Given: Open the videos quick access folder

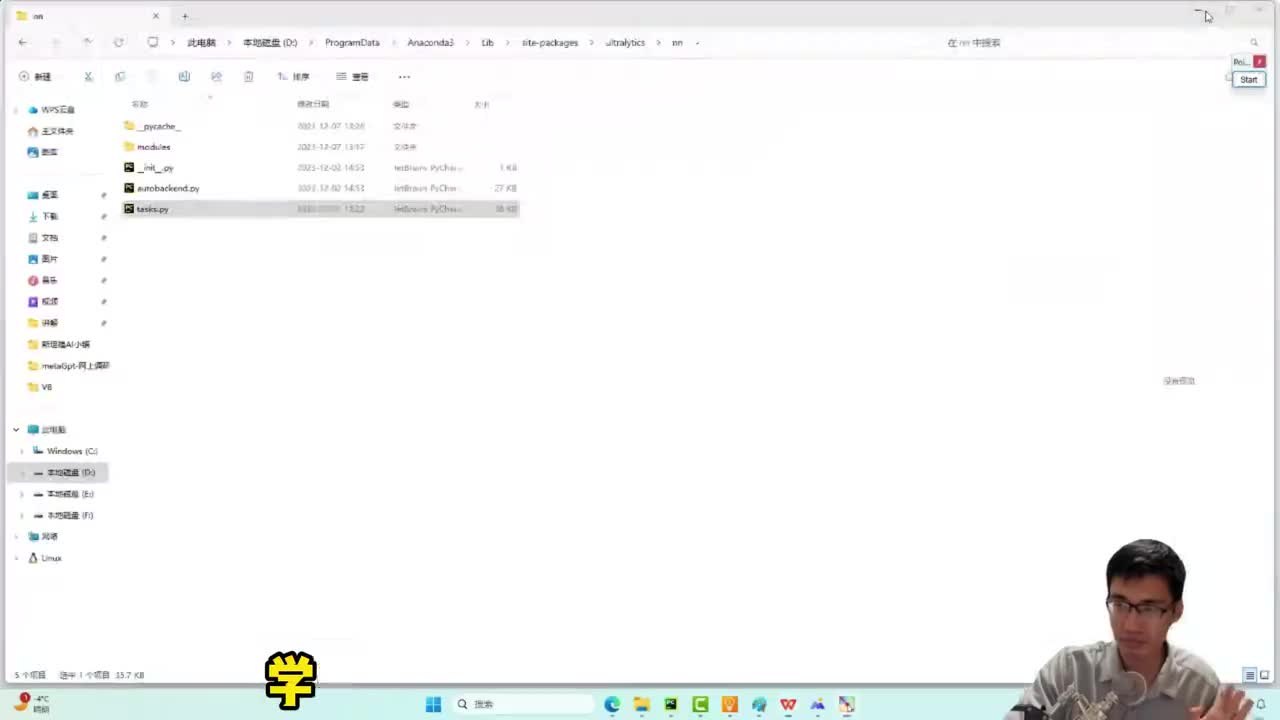Looking at the screenshot, I should pyautogui.click(x=43, y=301).
